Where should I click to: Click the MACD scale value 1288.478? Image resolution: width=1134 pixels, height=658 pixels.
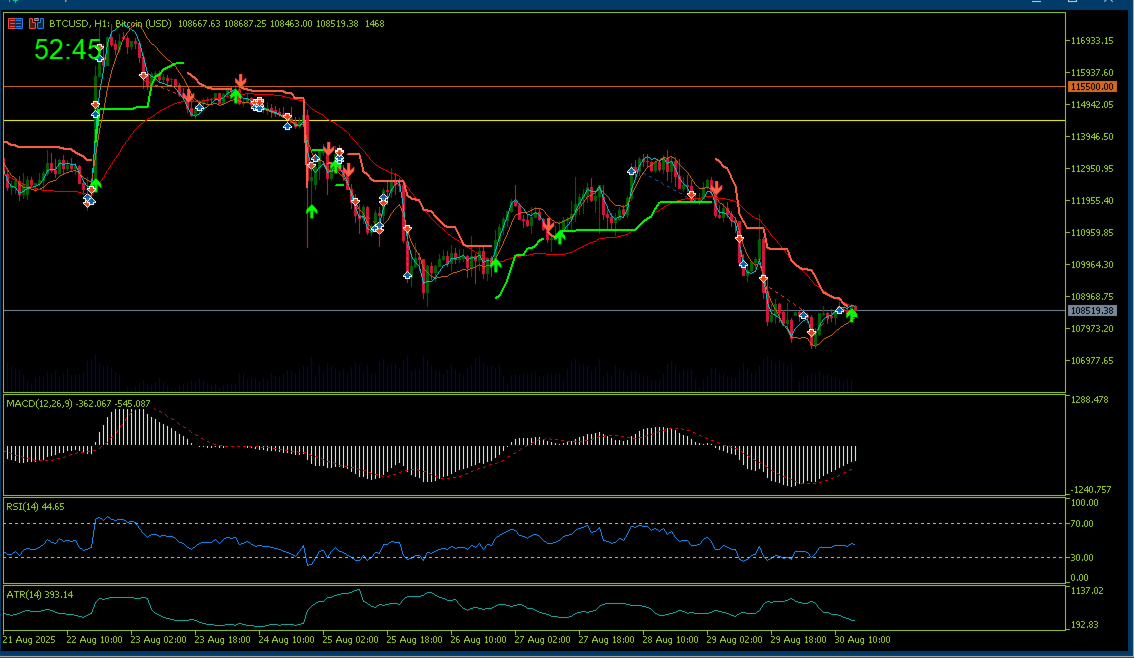coord(1091,399)
